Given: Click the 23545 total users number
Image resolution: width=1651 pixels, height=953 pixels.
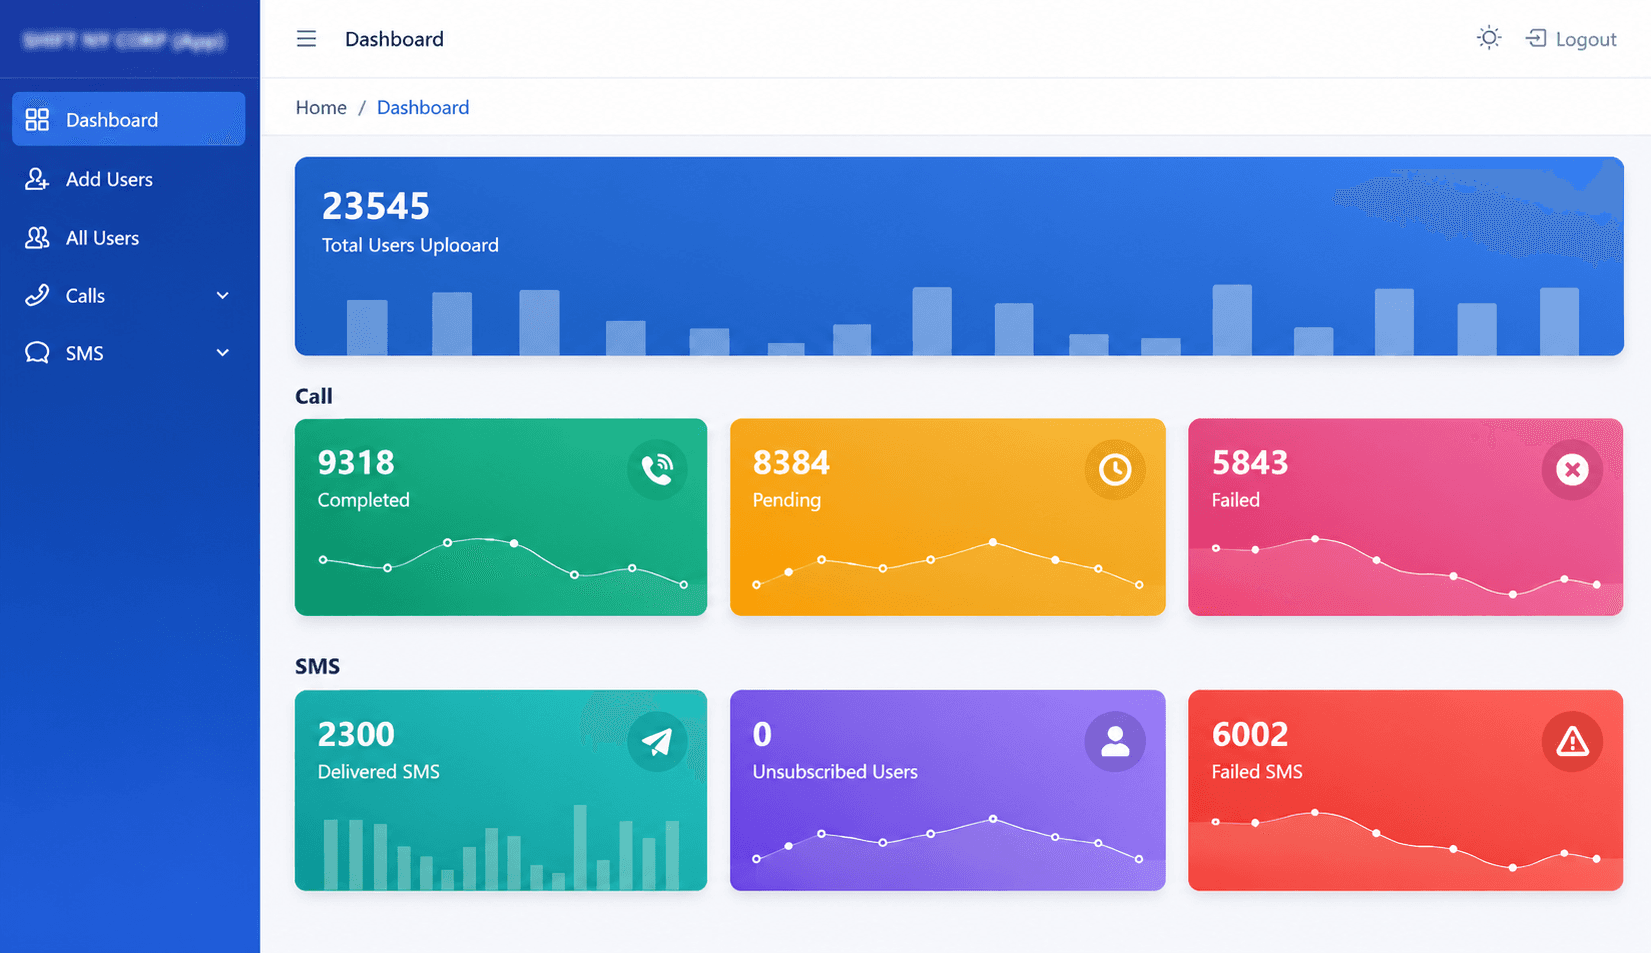Looking at the screenshot, I should [376, 206].
